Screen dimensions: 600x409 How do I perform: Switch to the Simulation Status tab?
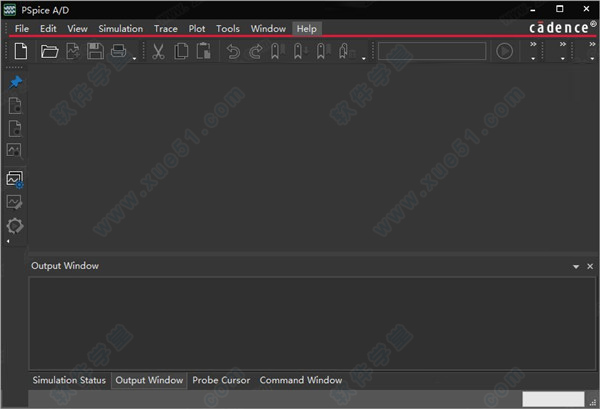[x=69, y=380]
